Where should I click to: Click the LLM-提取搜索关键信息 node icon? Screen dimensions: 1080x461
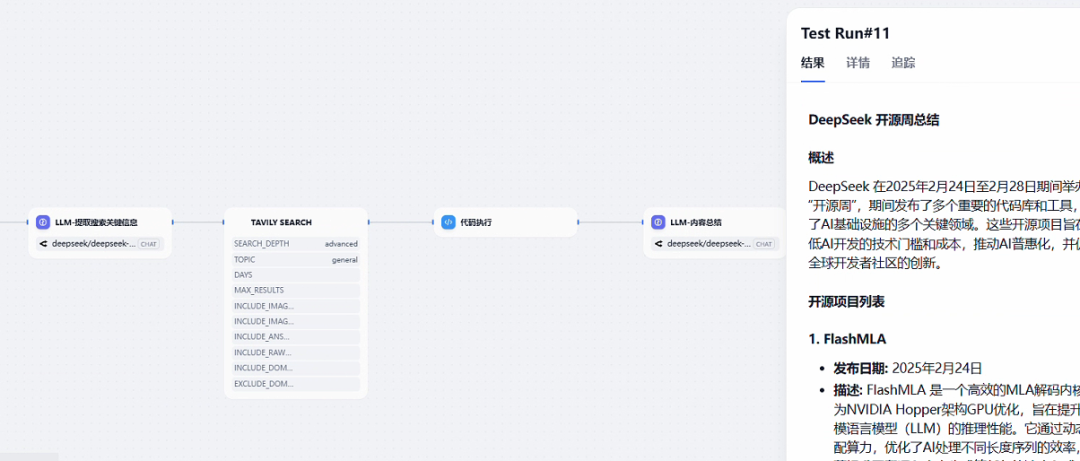click(43, 222)
